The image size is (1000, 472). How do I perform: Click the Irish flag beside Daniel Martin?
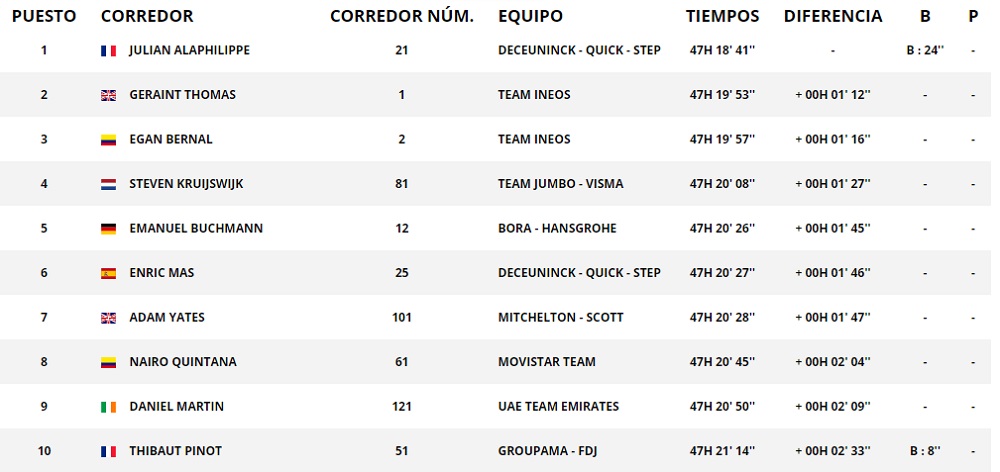[x=109, y=407]
